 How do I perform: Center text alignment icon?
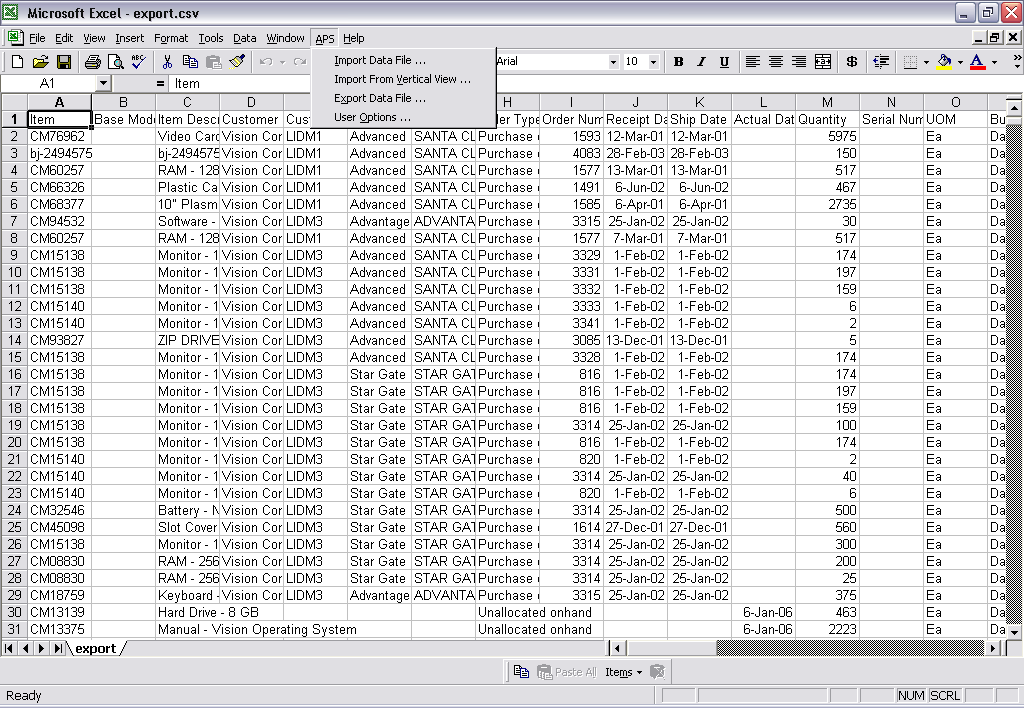click(776, 61)
